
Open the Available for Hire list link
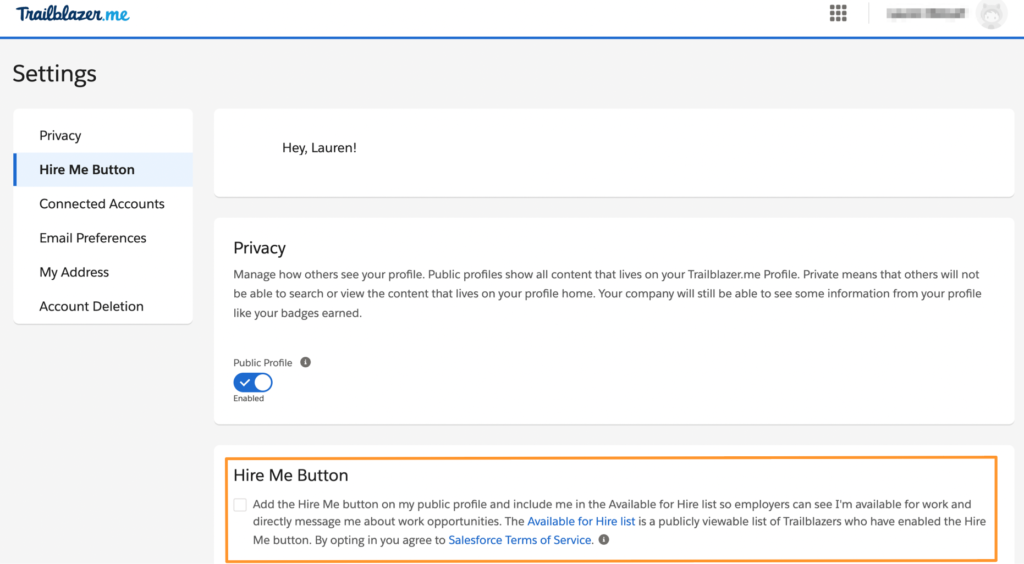pyautogui.click(x=581, y=522)
